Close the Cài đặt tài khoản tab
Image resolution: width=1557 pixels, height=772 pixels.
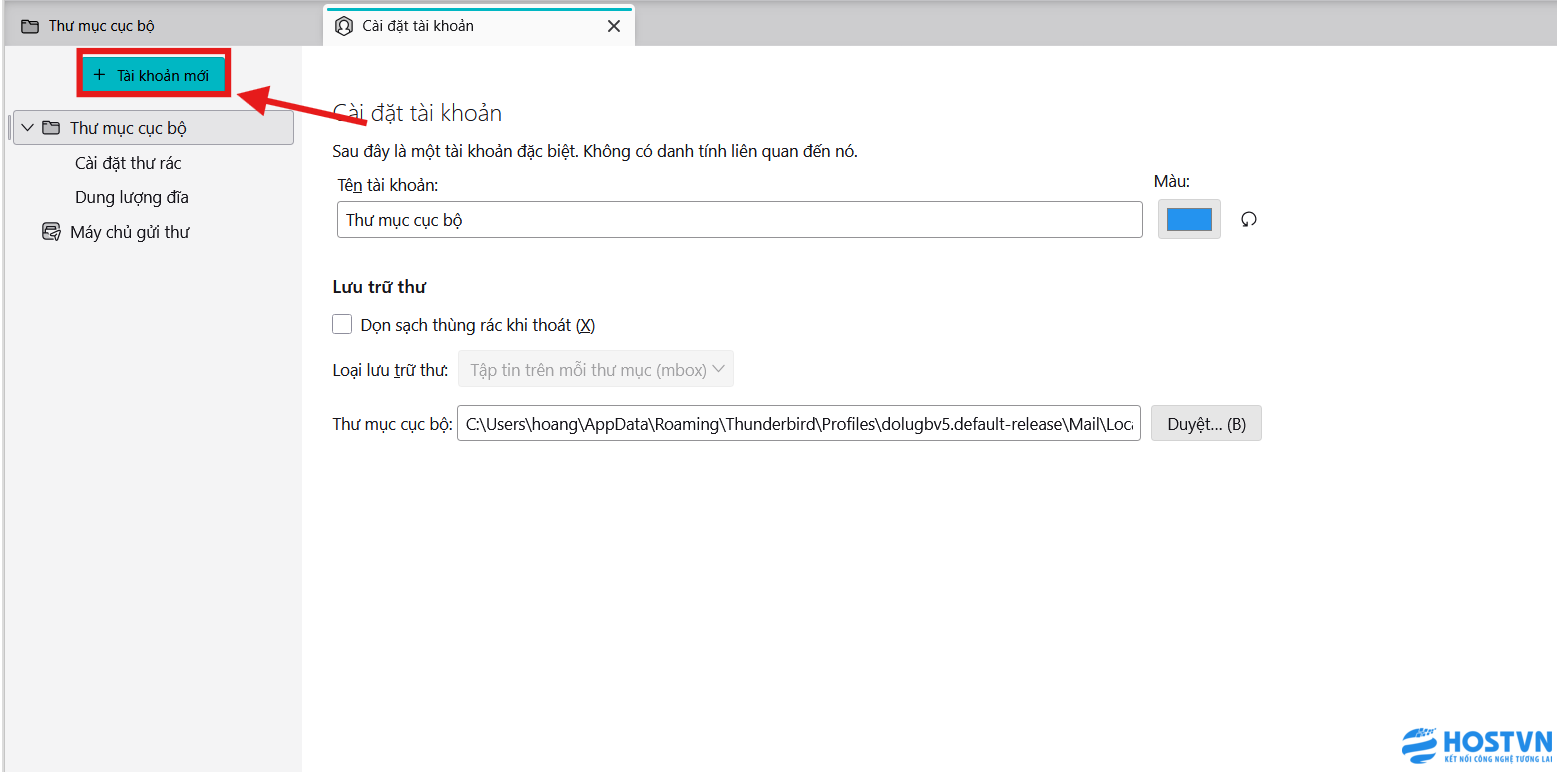tap(614, 26)
